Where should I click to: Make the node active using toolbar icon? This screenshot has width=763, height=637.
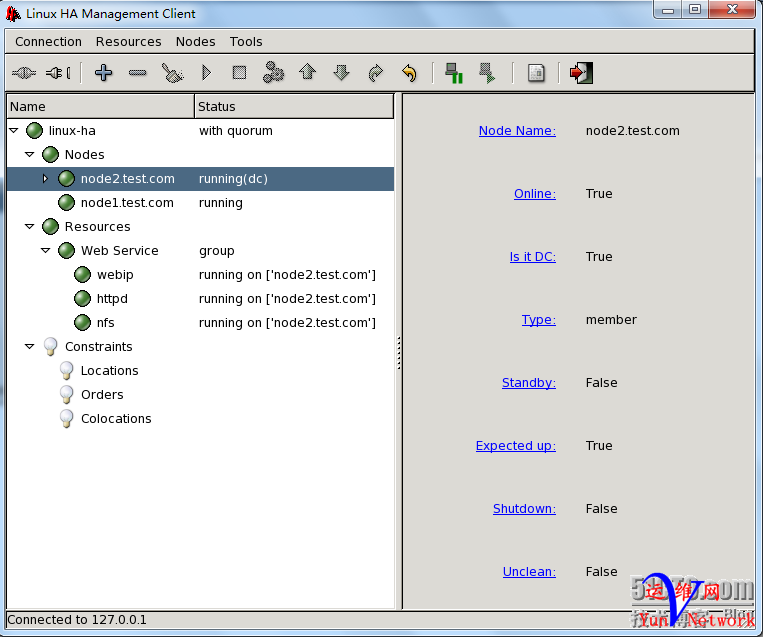[x=487, y=73]
